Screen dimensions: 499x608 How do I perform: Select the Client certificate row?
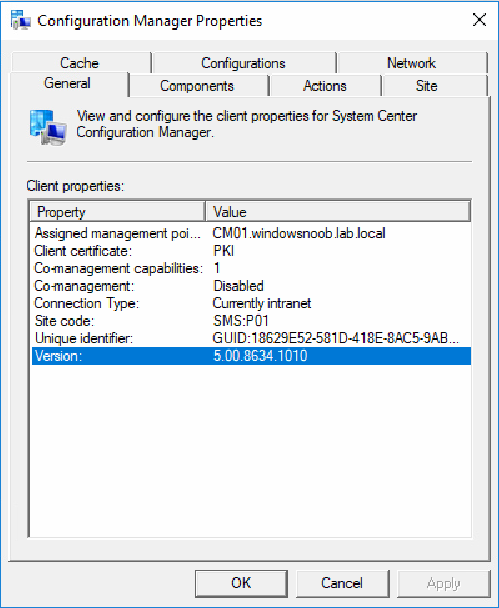pos(251,251)
